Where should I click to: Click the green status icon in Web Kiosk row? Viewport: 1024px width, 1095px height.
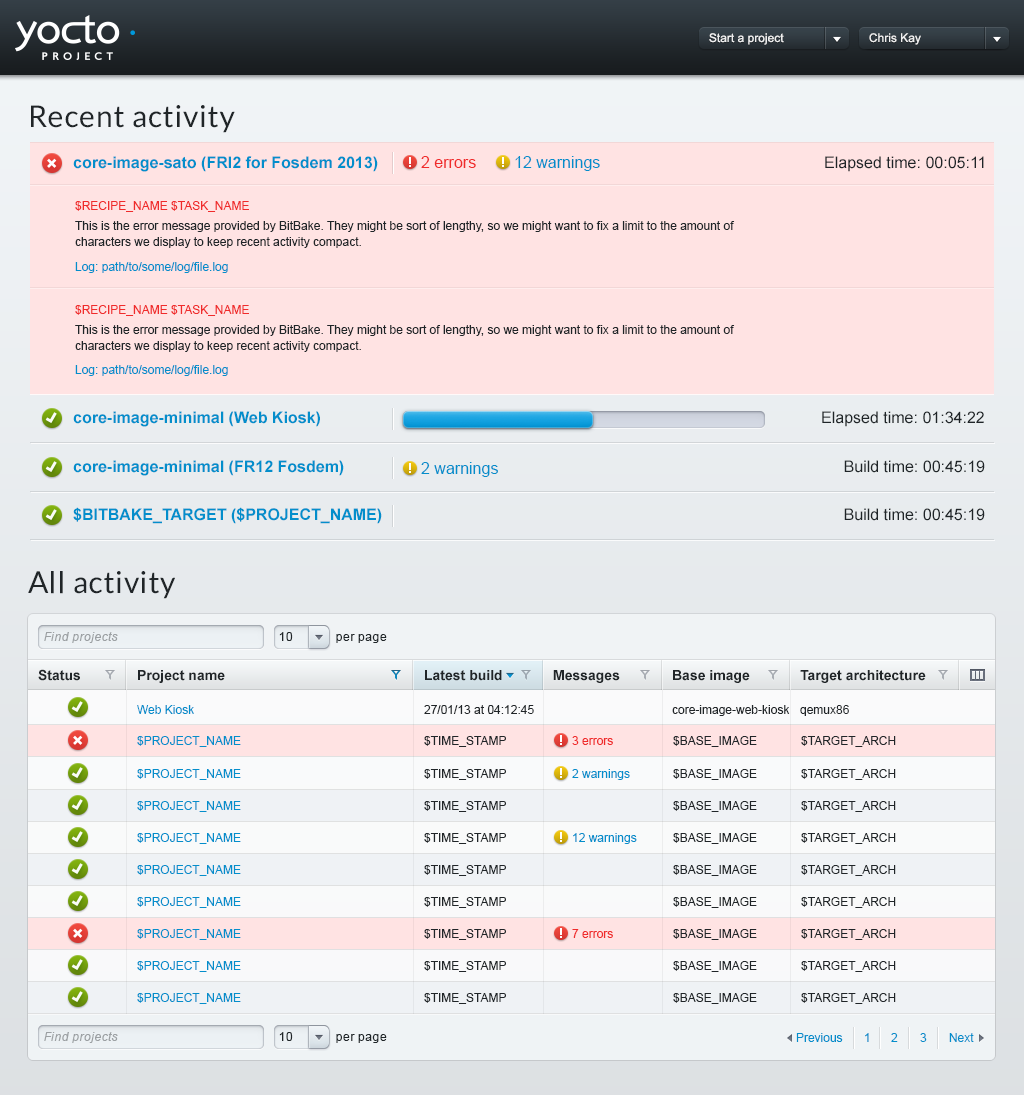[78, 708]
